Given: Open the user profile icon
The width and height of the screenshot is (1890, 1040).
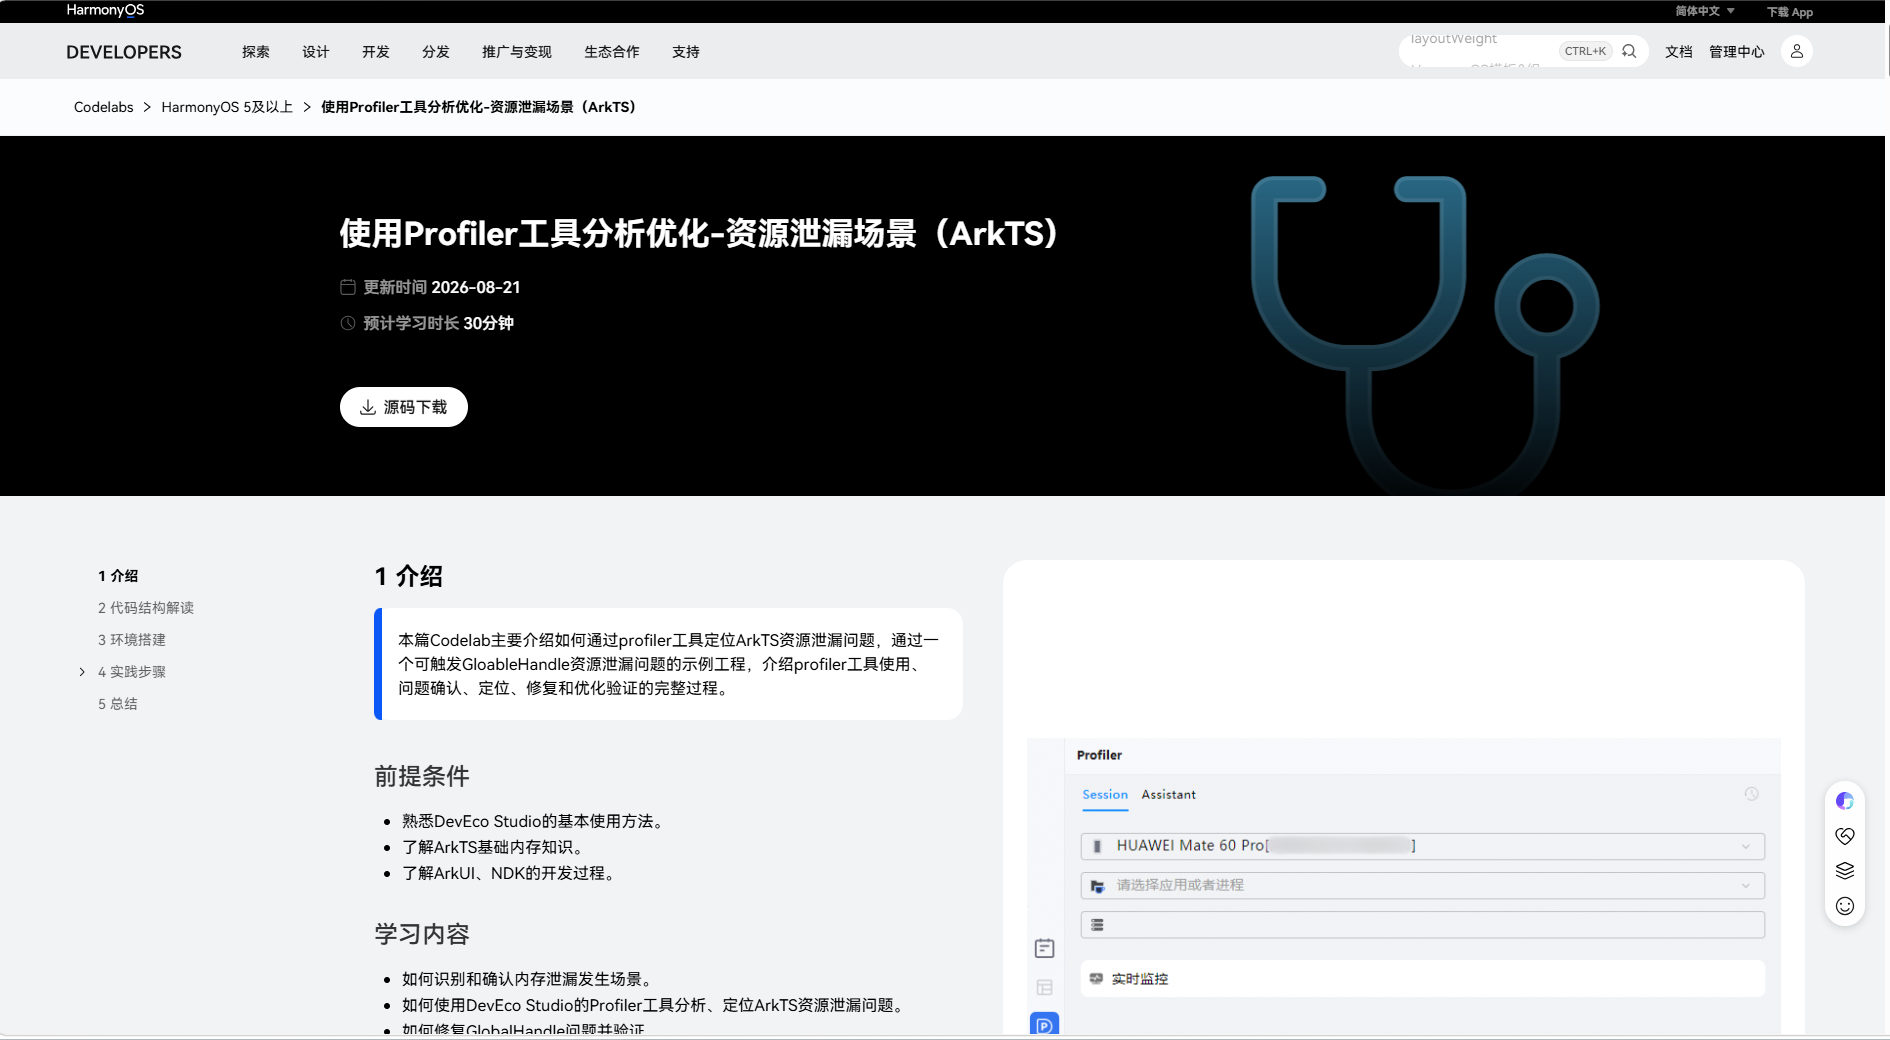Looking at the screenshot, I should (x=1797, y=51).
